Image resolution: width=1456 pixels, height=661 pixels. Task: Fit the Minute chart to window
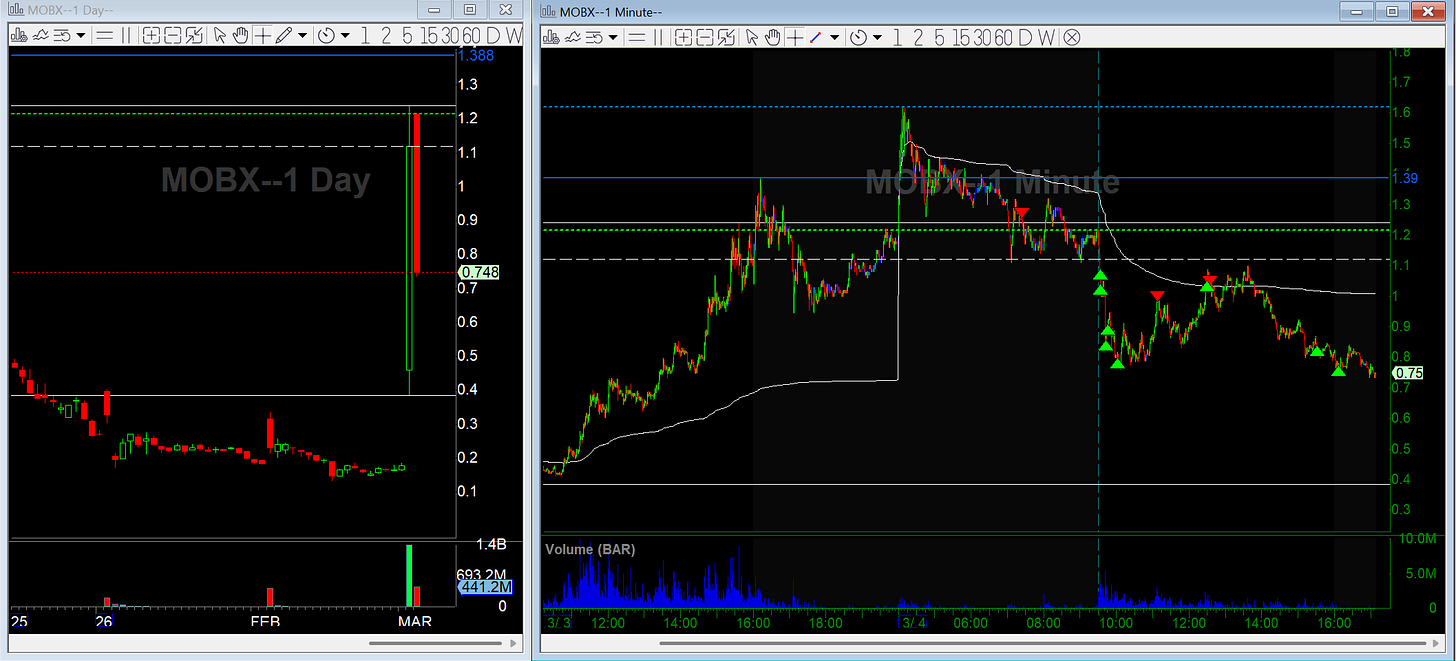tap(726, 37)
